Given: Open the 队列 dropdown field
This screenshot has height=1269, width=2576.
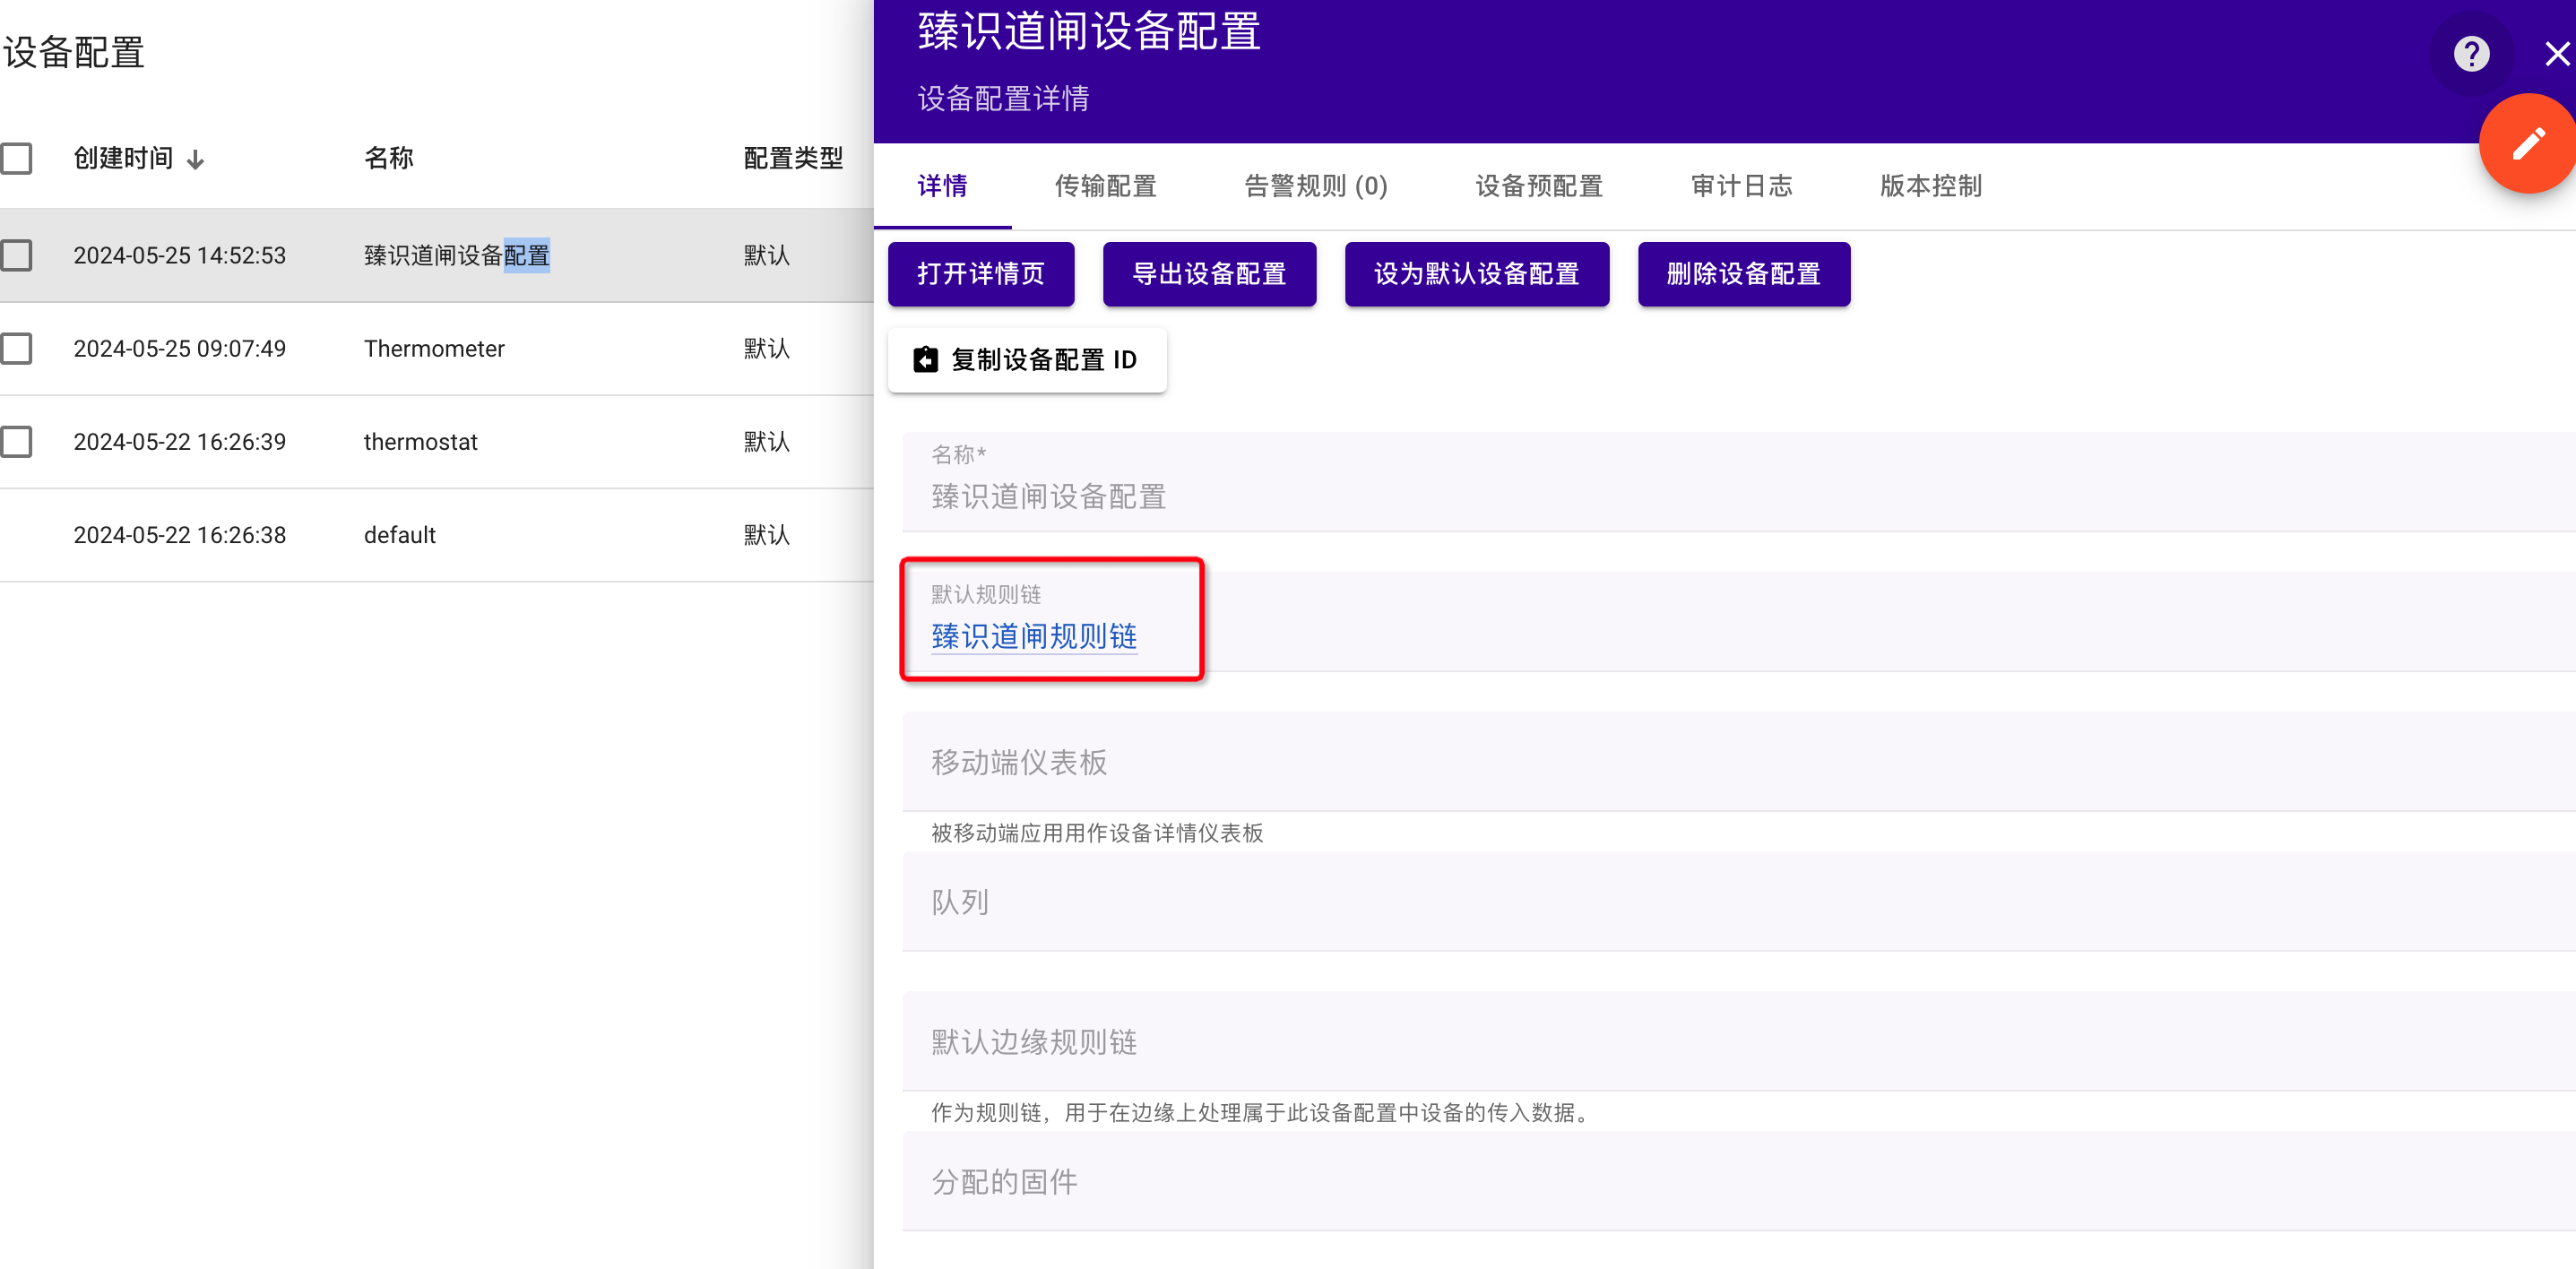Looking at the screenshot, I should (x=1738, y=901).
